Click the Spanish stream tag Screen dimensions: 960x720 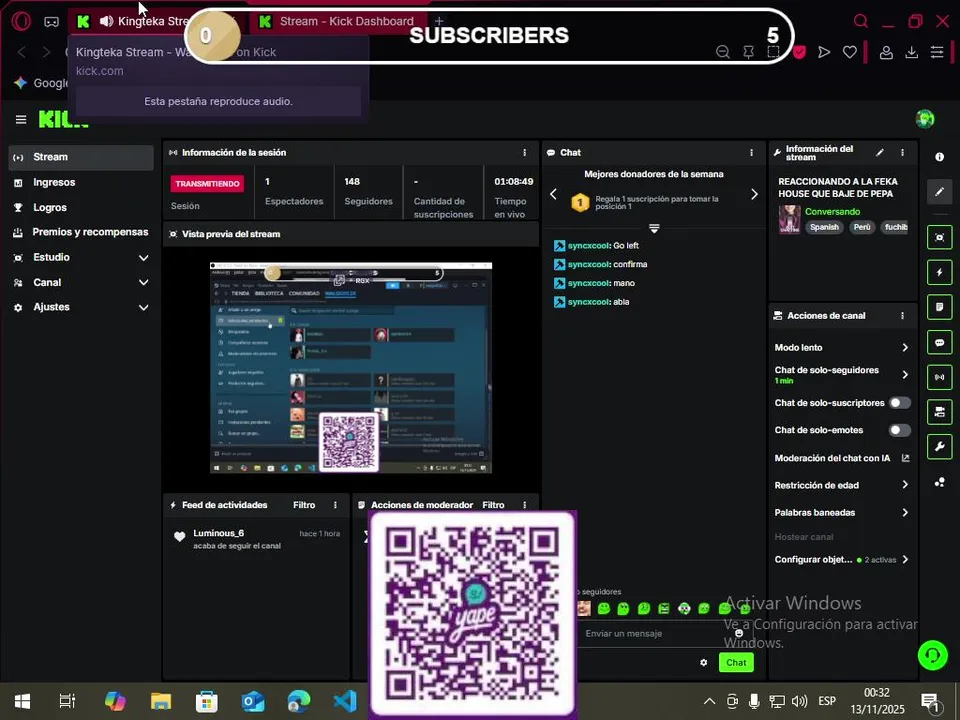pos(824,227)
